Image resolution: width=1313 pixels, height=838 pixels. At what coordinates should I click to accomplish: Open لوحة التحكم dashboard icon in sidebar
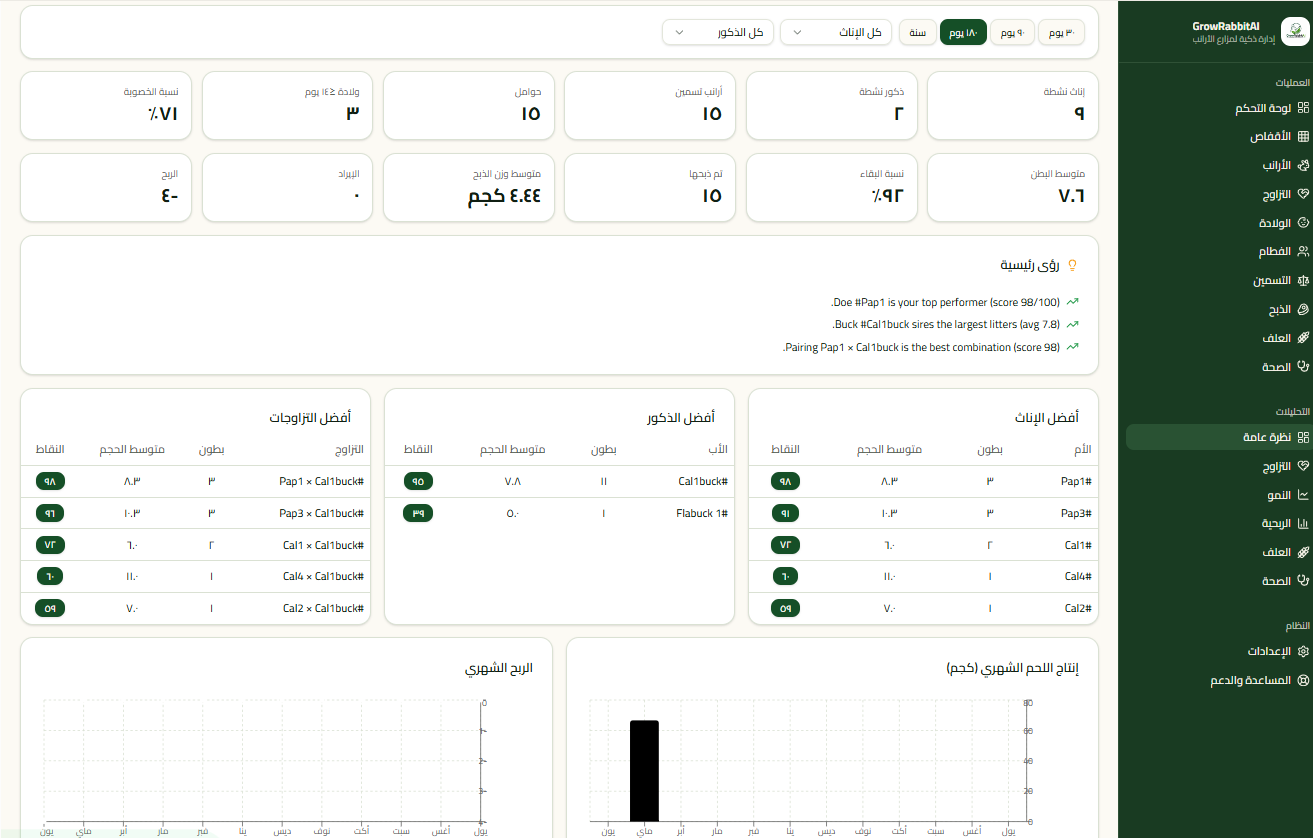[x=1303, y=108]
